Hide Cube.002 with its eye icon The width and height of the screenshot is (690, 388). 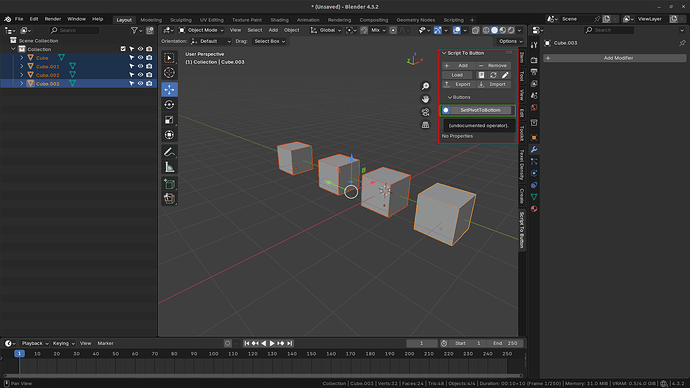(140, 75)
